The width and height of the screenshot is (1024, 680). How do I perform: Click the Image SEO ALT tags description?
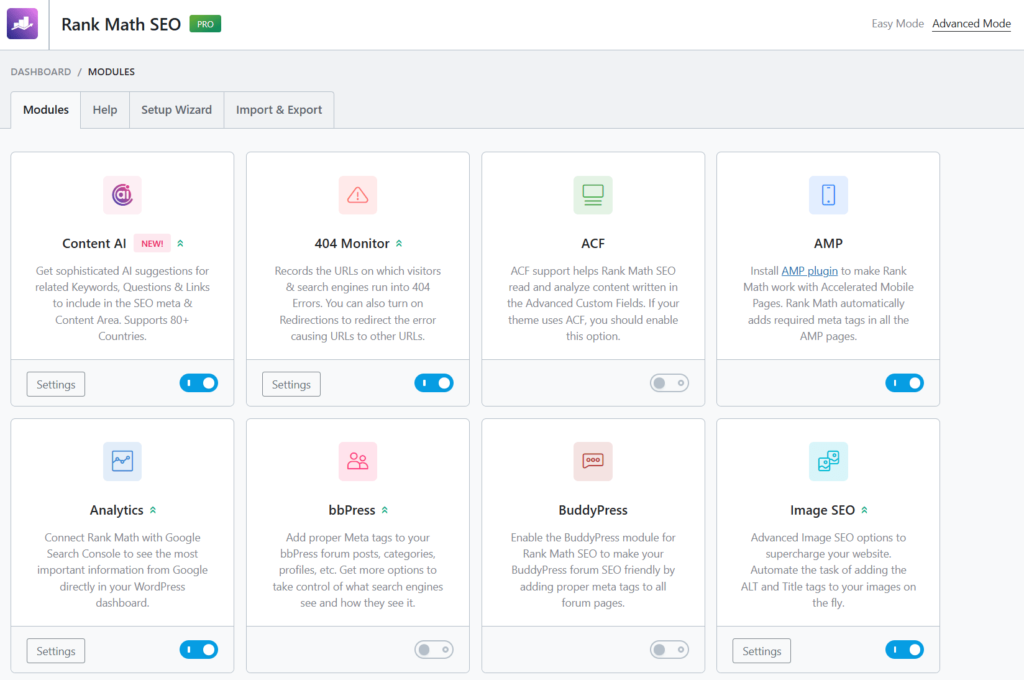click(x=828, y=570)
